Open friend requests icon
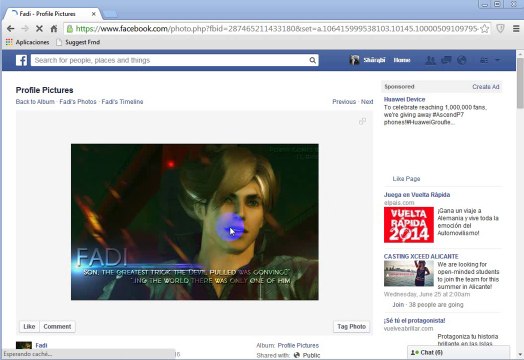 pyautogui.click(x=430, y=60)
